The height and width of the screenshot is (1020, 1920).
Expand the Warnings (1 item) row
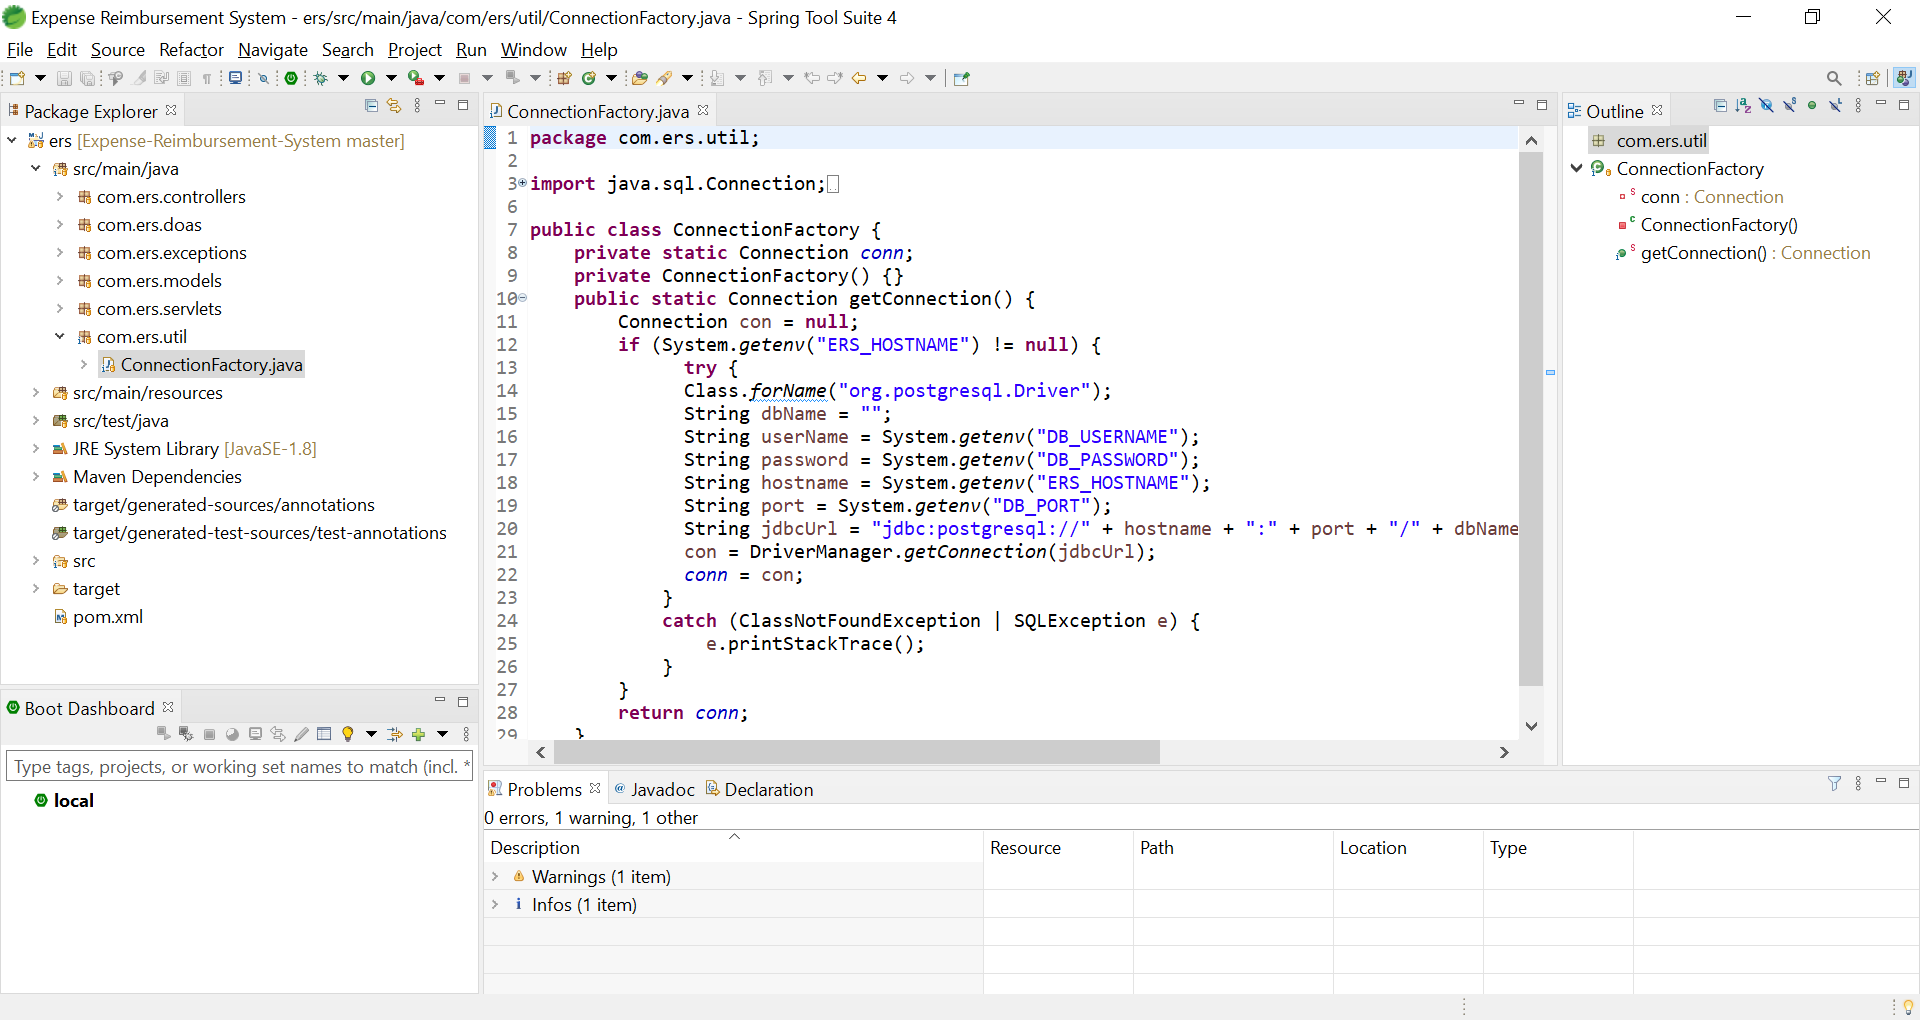coord(495,876)
